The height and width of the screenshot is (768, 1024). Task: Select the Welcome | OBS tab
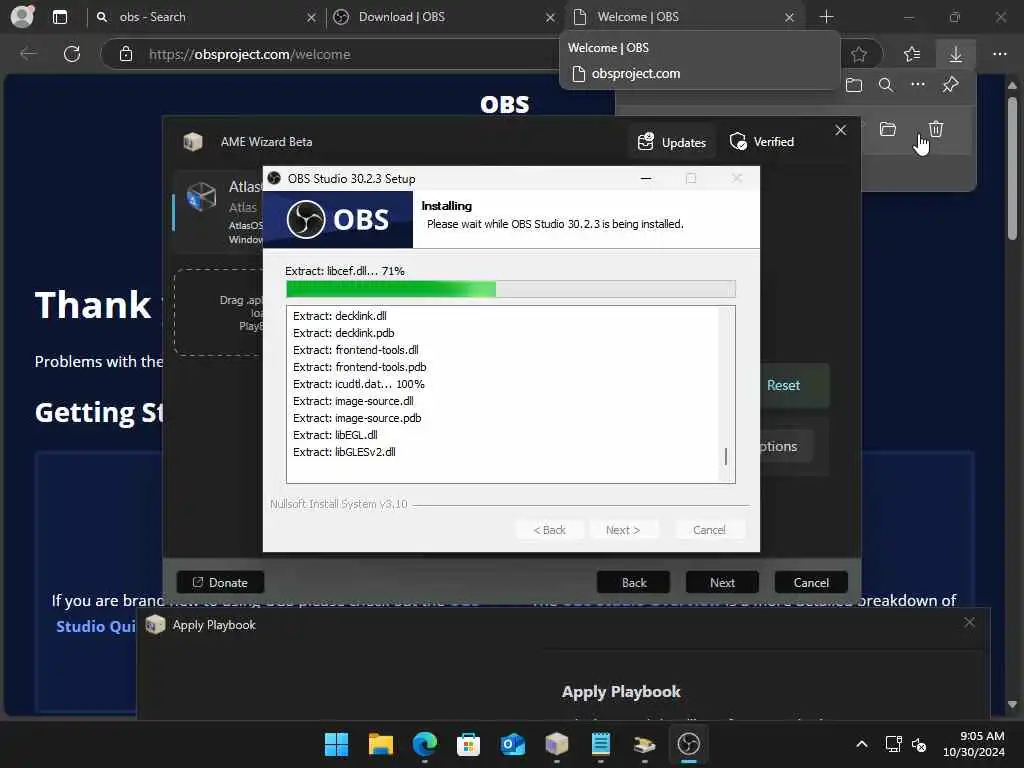point(682,17)
